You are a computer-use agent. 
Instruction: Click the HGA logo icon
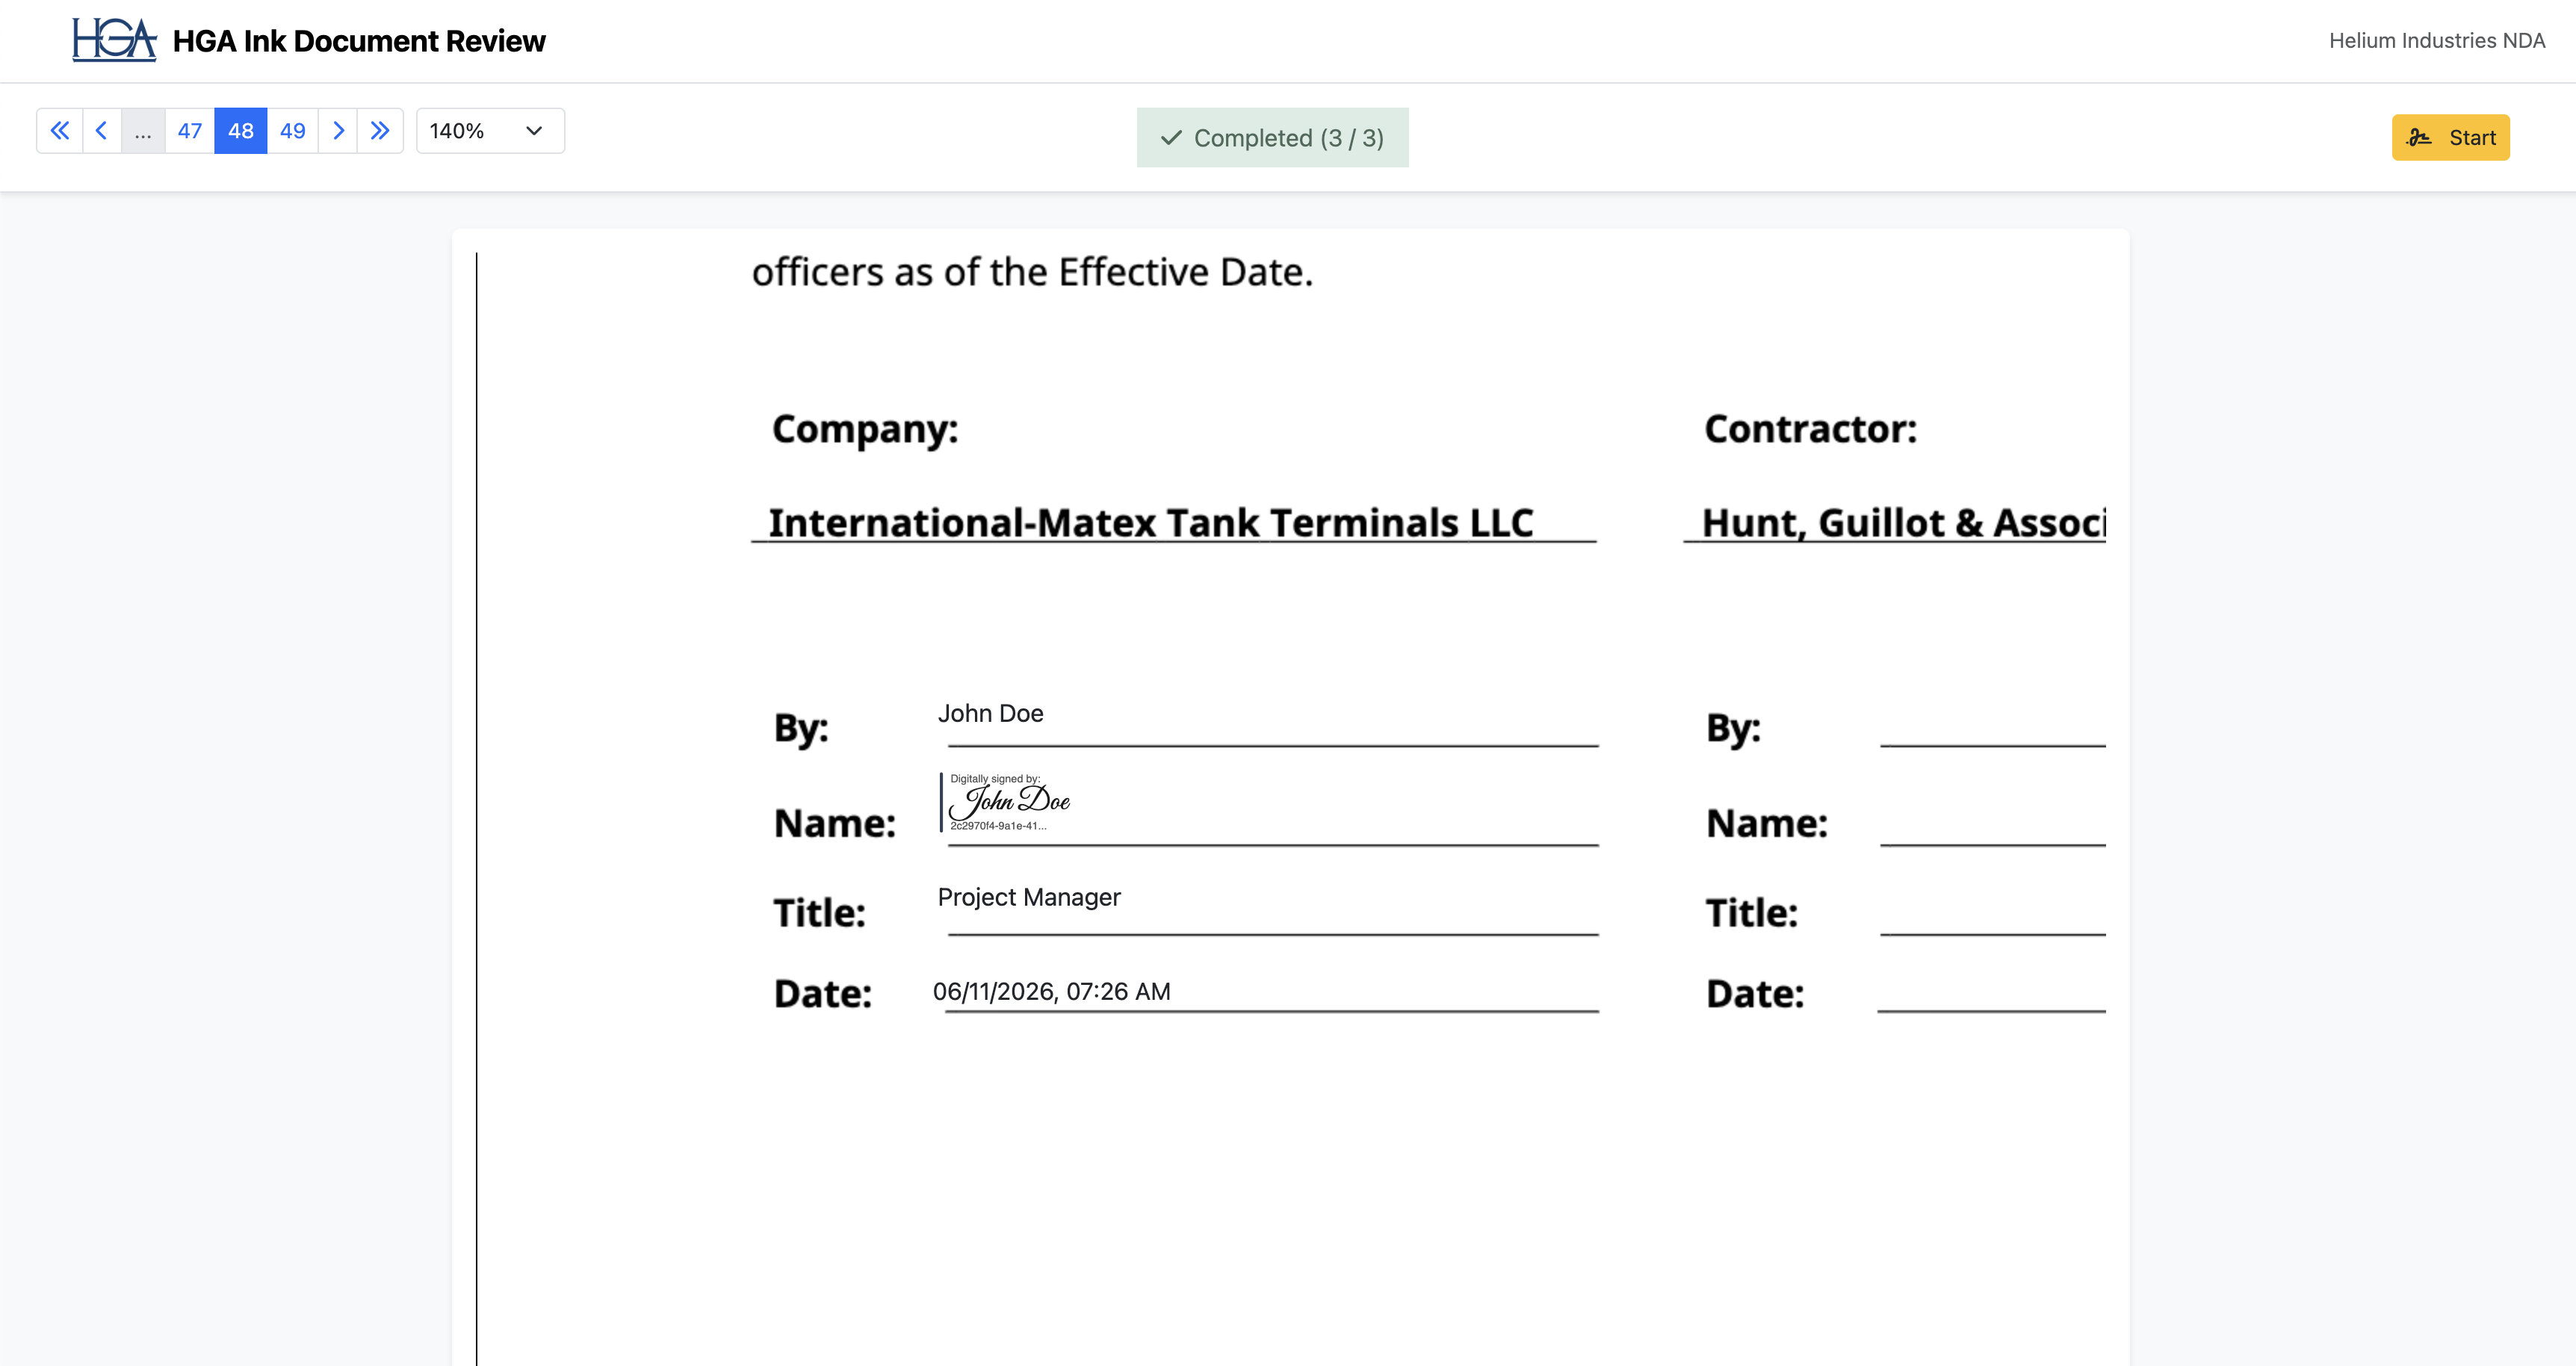(x=114, y=40)
